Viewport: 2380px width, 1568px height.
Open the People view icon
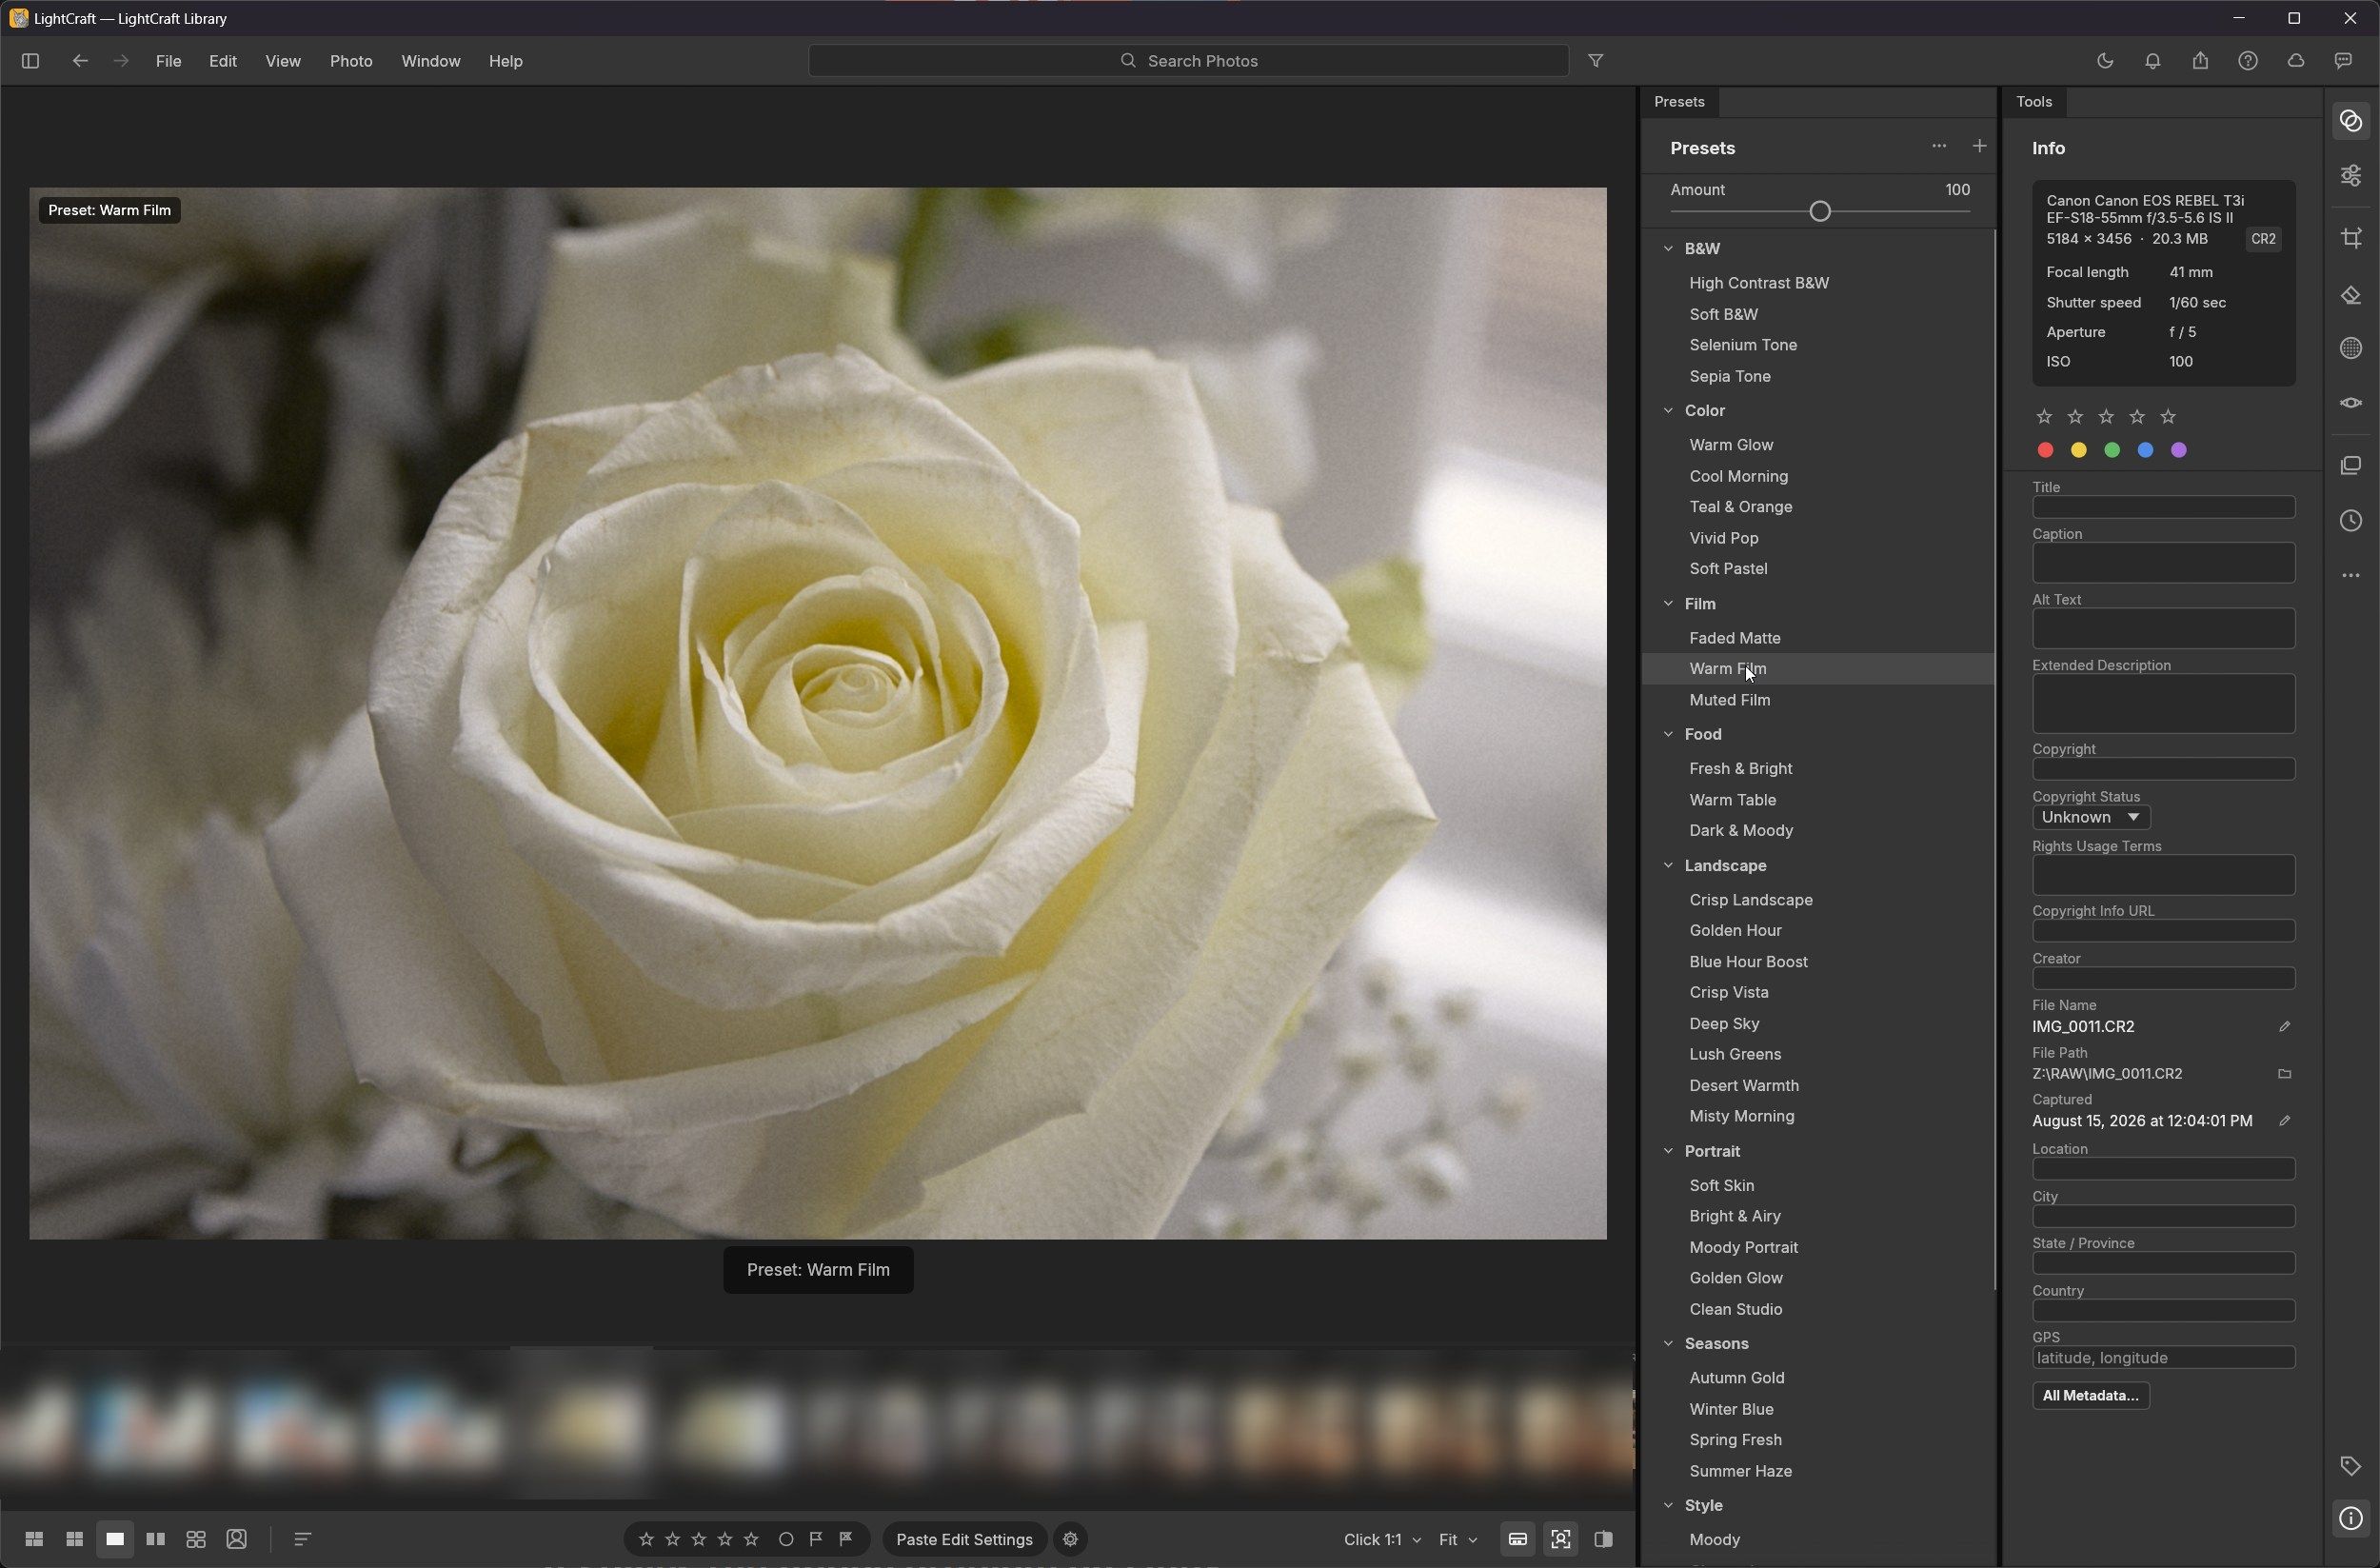[236, 1539]
